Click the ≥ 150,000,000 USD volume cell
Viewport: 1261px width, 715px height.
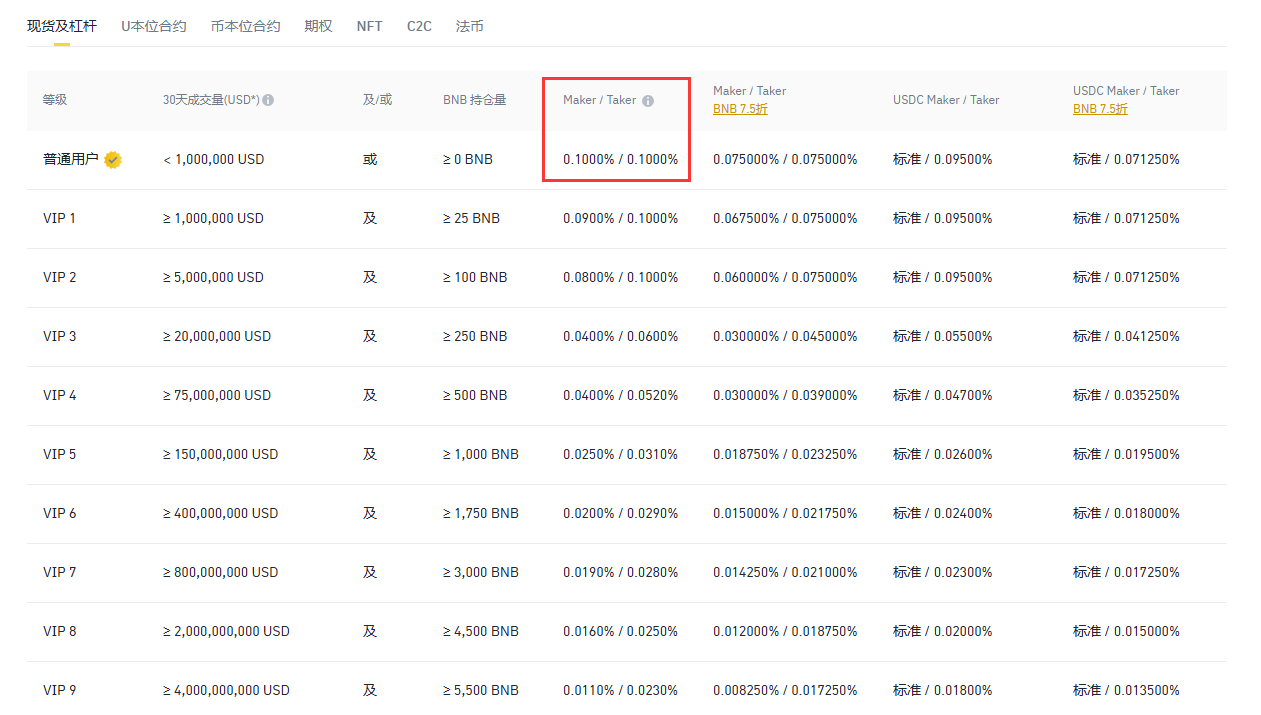click(221, 454)
